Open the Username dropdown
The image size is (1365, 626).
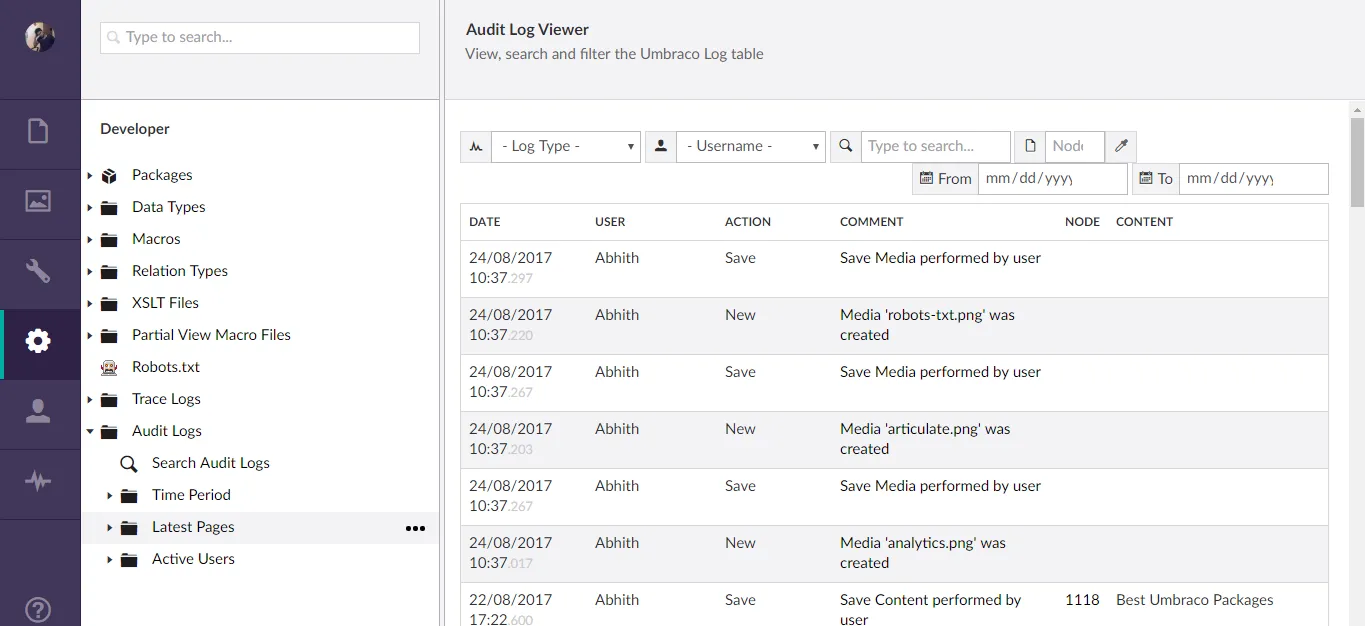coord(751,146)
